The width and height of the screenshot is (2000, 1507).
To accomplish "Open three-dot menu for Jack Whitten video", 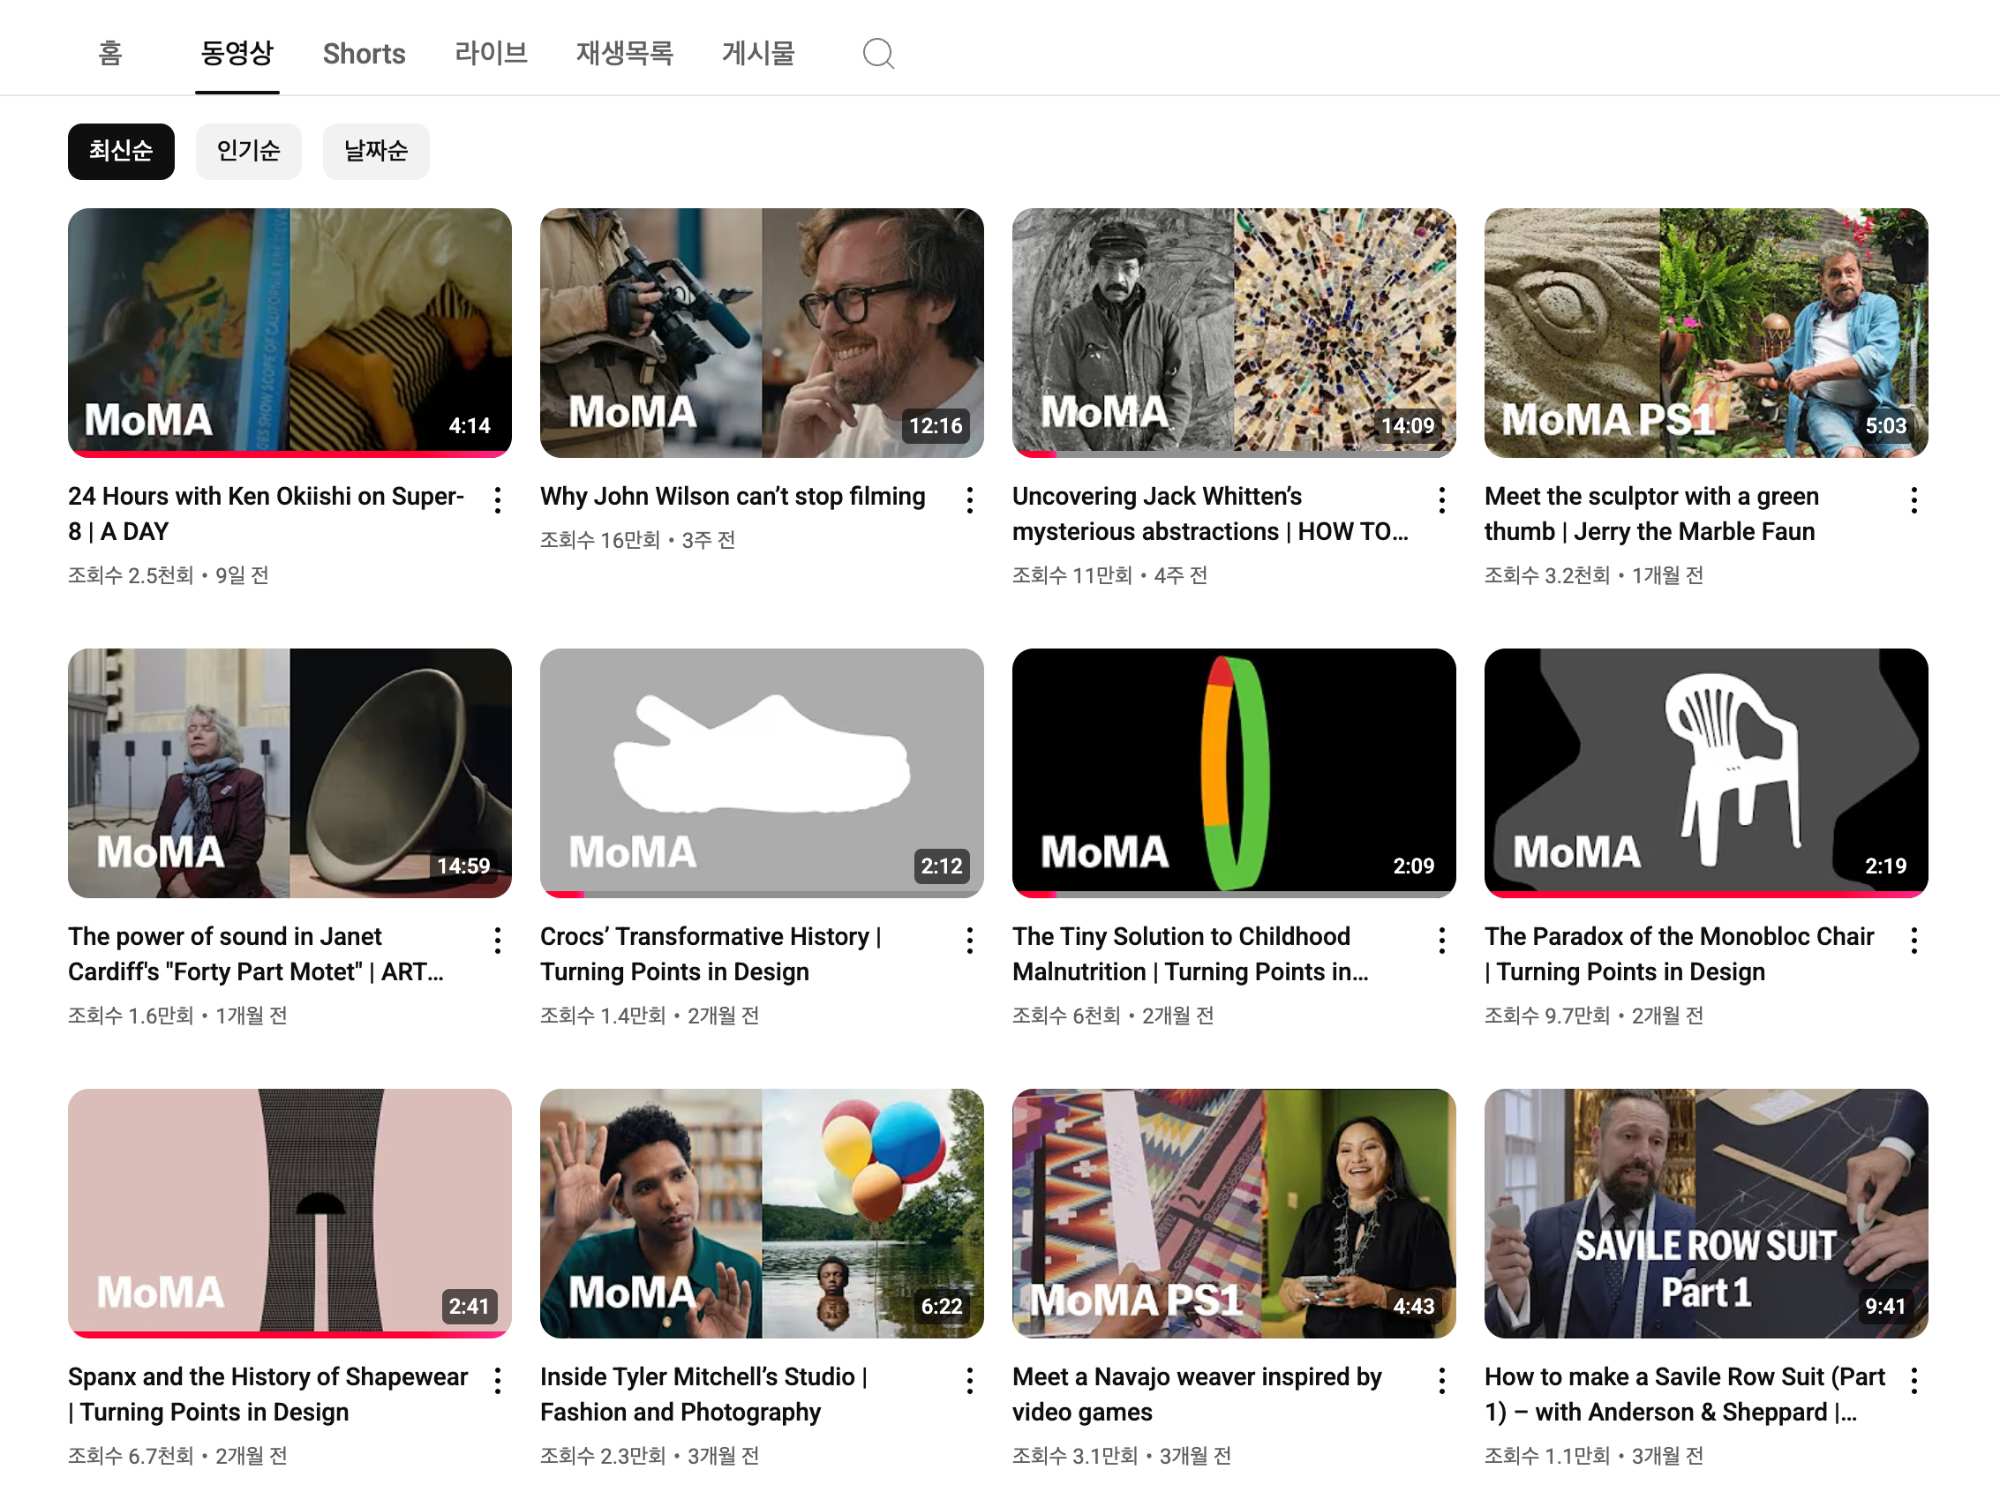I will coord(1441,500).
